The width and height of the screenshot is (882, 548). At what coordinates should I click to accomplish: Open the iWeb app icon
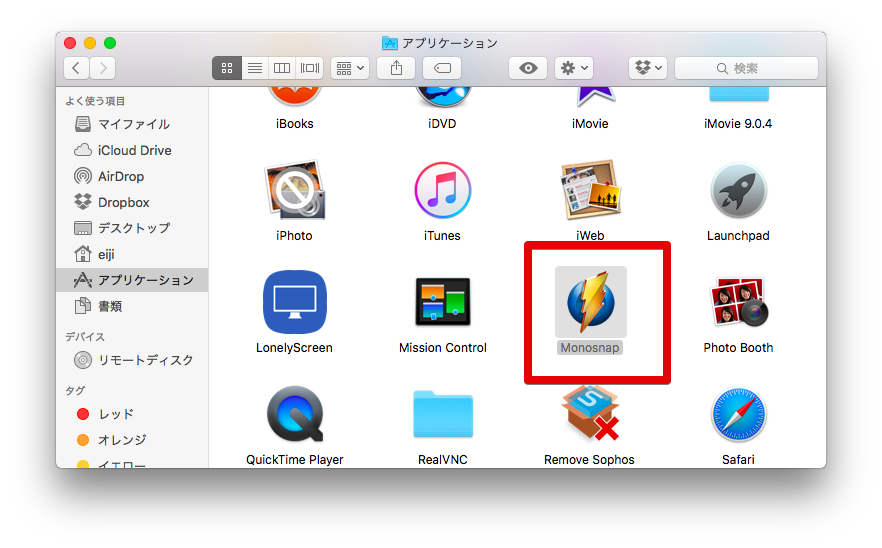click(590, 192)
